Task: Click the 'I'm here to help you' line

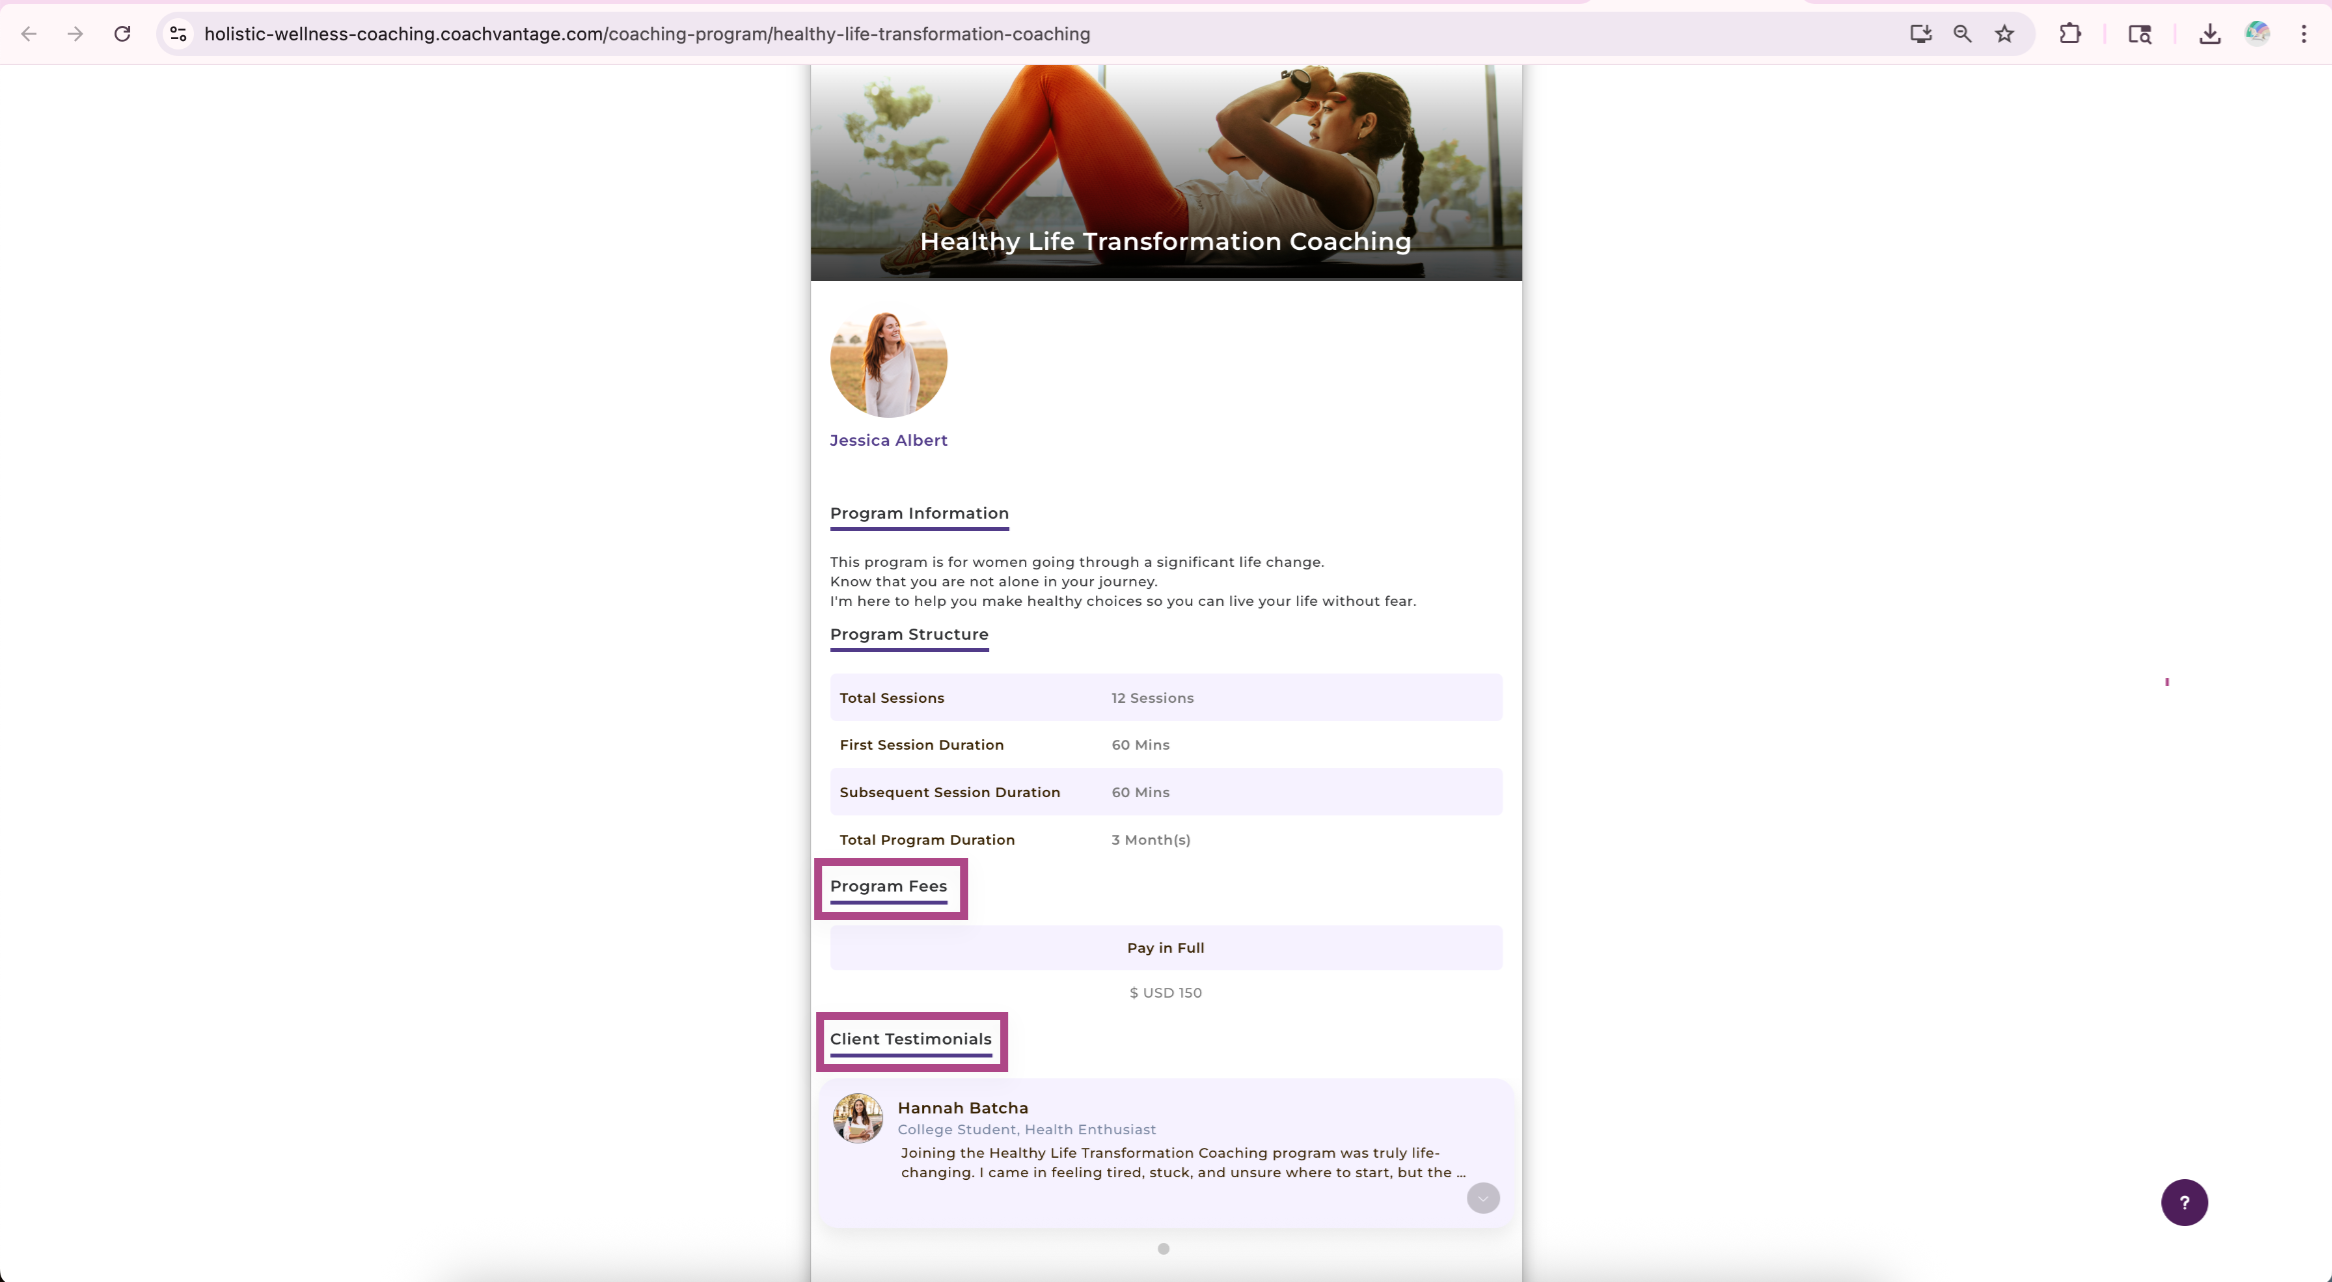Action: [x=1123, y=601]
